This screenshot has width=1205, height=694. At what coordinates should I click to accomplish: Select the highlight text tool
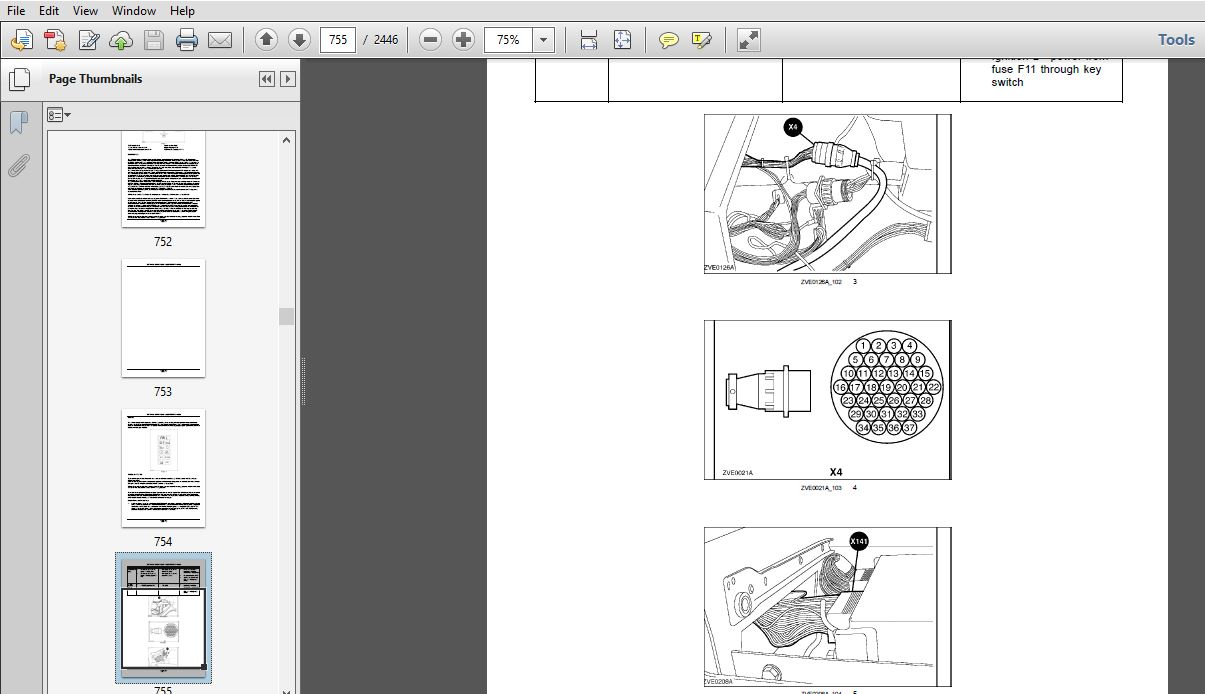702,40
